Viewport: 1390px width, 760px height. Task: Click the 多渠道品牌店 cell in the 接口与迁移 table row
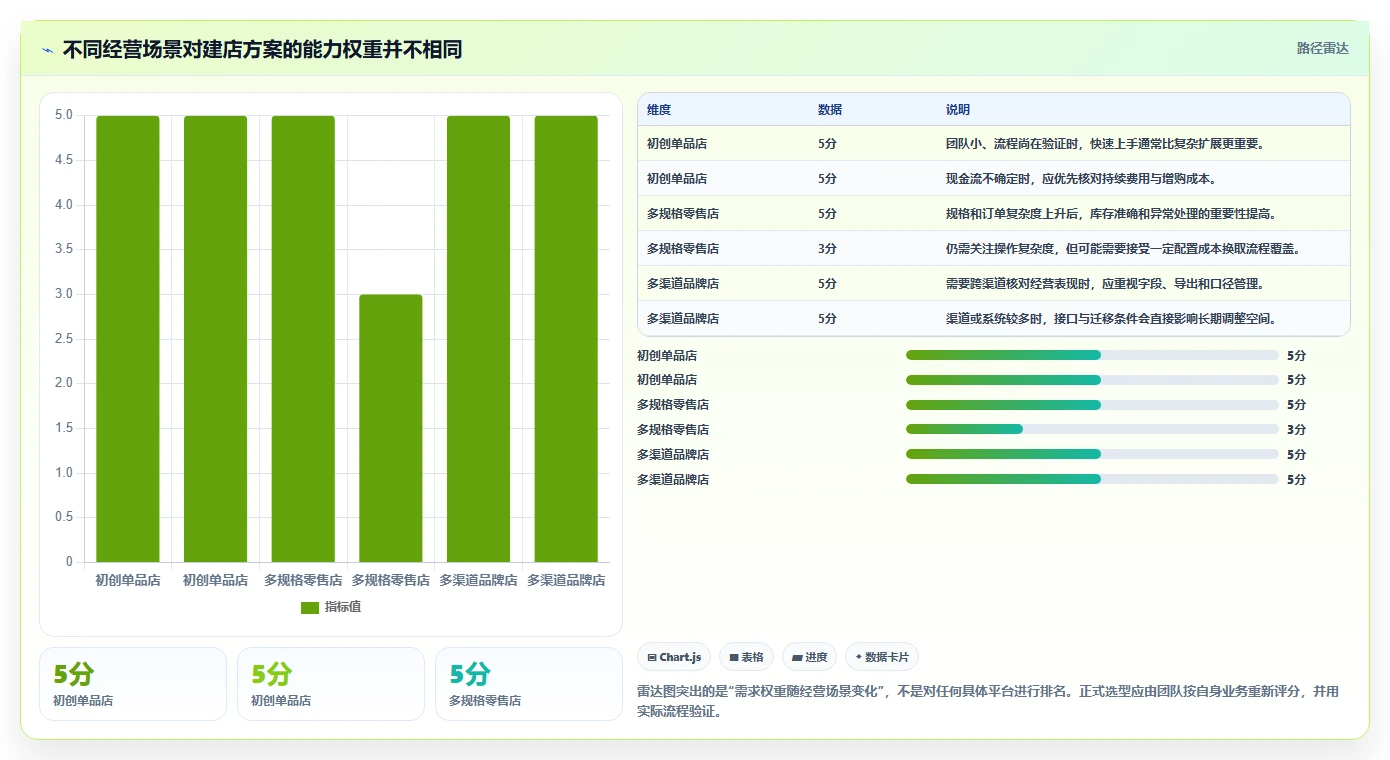click(x=683, y=319)
